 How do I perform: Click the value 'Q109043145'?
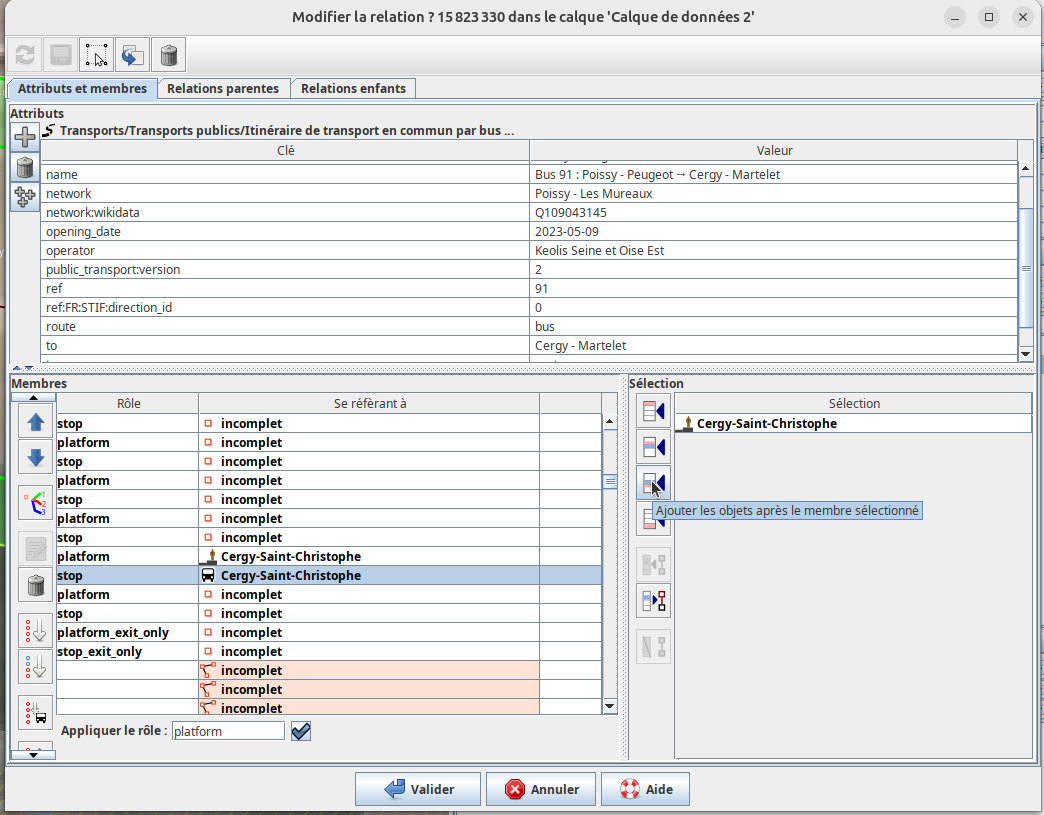[774, 212]
